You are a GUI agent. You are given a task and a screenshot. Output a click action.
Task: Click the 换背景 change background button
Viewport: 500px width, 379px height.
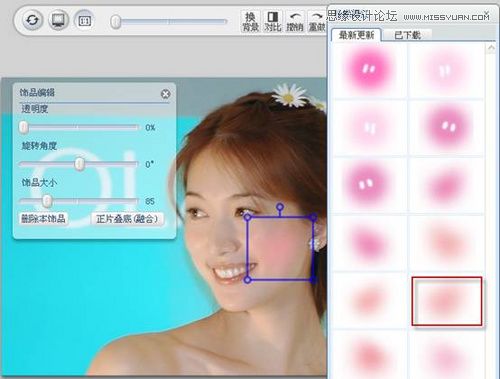pos(250,22)
